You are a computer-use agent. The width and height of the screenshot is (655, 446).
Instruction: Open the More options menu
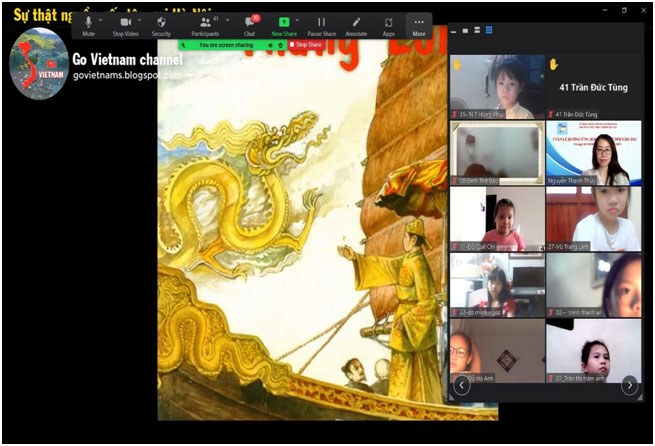tap(419, 26)
